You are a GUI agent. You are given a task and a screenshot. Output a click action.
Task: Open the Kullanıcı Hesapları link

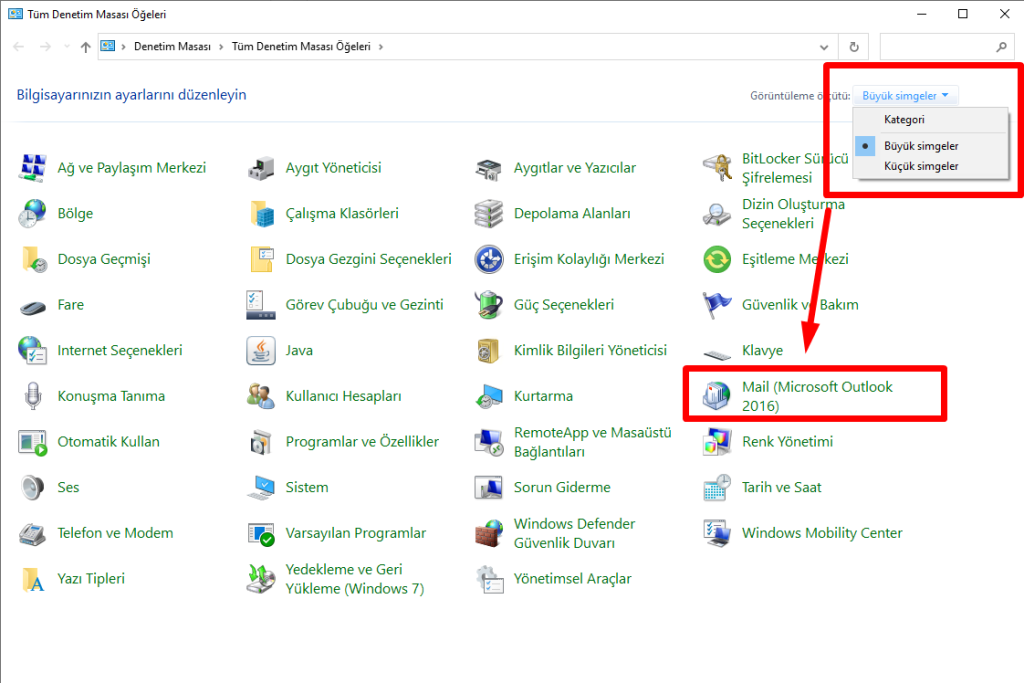[x=343, y=396]
